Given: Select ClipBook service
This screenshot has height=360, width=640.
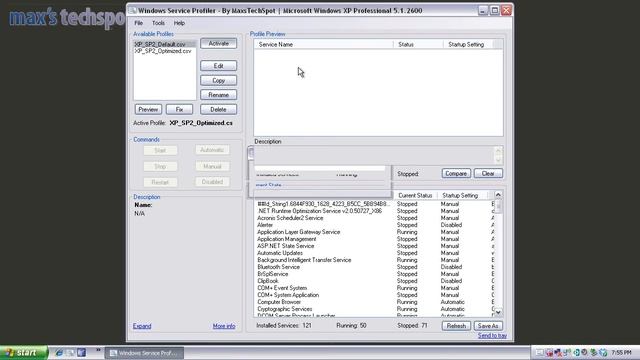Looking at the screenshot, I should tap(373, 281).
